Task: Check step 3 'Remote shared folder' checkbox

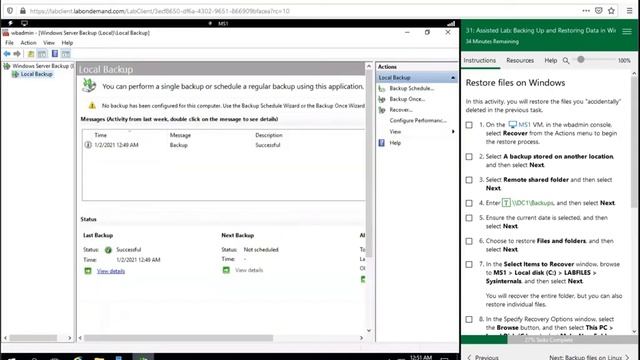Action: click(469, 180)
